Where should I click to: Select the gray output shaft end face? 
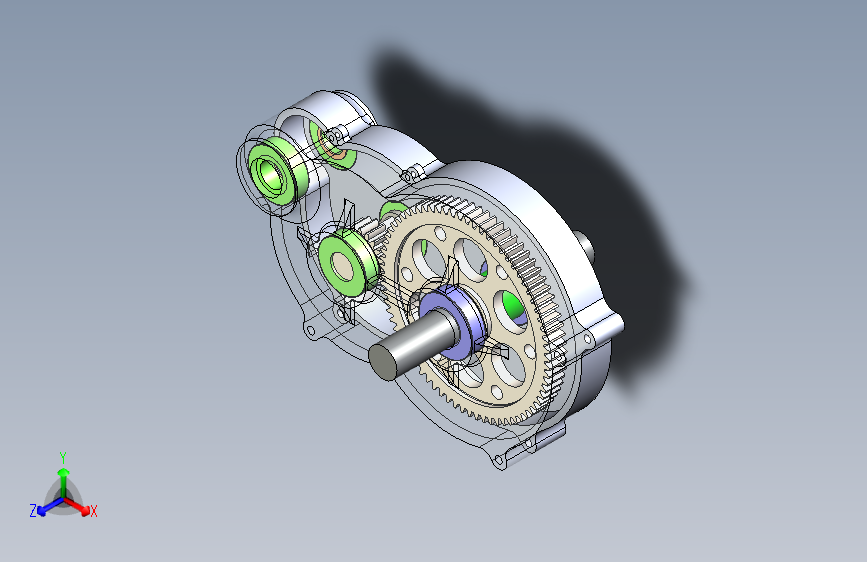(x=384, y=361)
